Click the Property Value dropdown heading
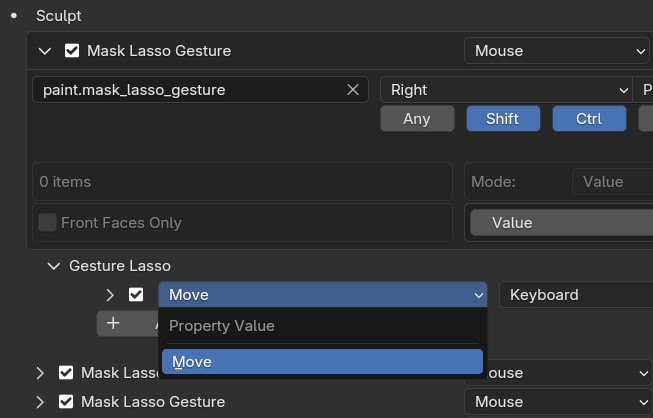Image resolution: width=653 pixels, height=418 pixels. click(x=222, y=326)
